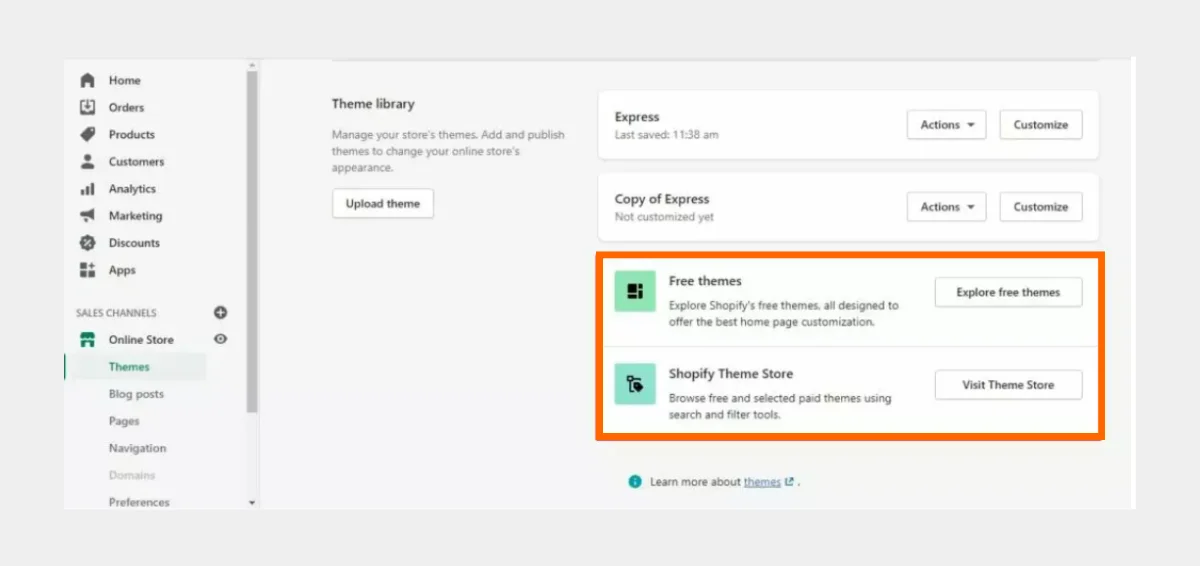Open the themes help link
Screen dimensions: 1200x566
[762, 481]
